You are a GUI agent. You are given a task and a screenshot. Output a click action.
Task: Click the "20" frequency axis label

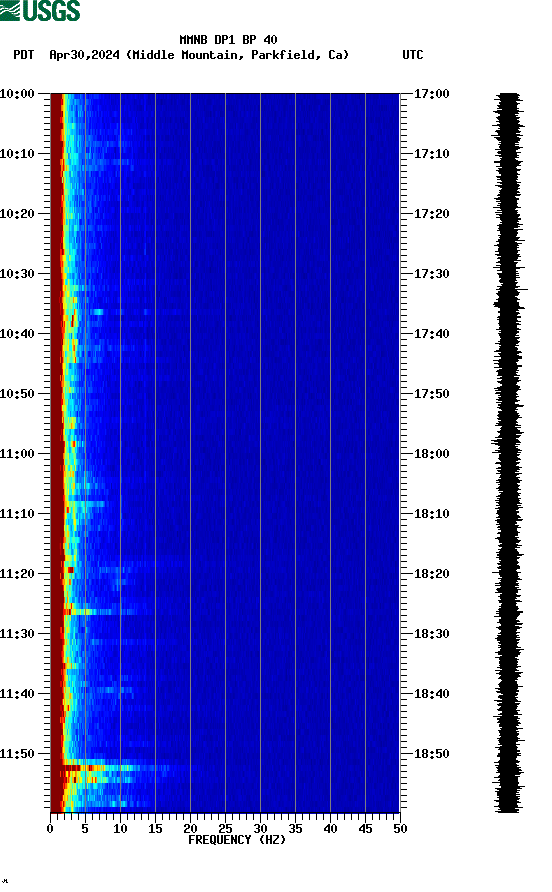point(190,829)
